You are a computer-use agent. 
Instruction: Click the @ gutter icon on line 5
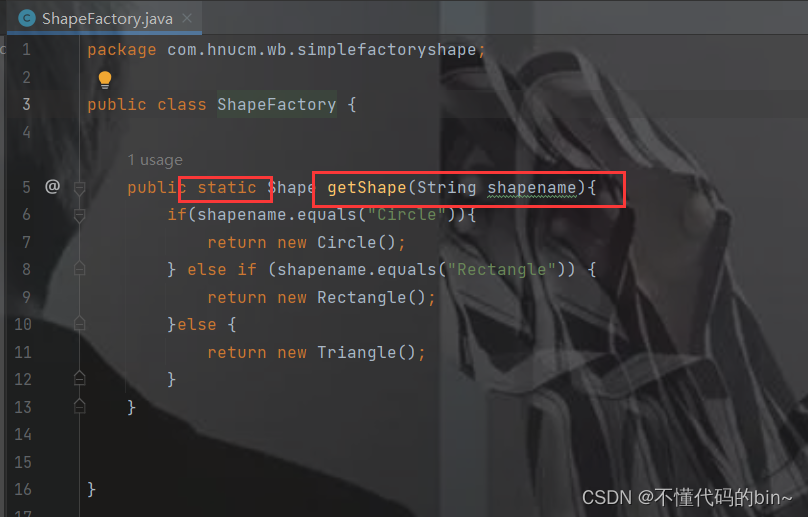click(52, 186)
